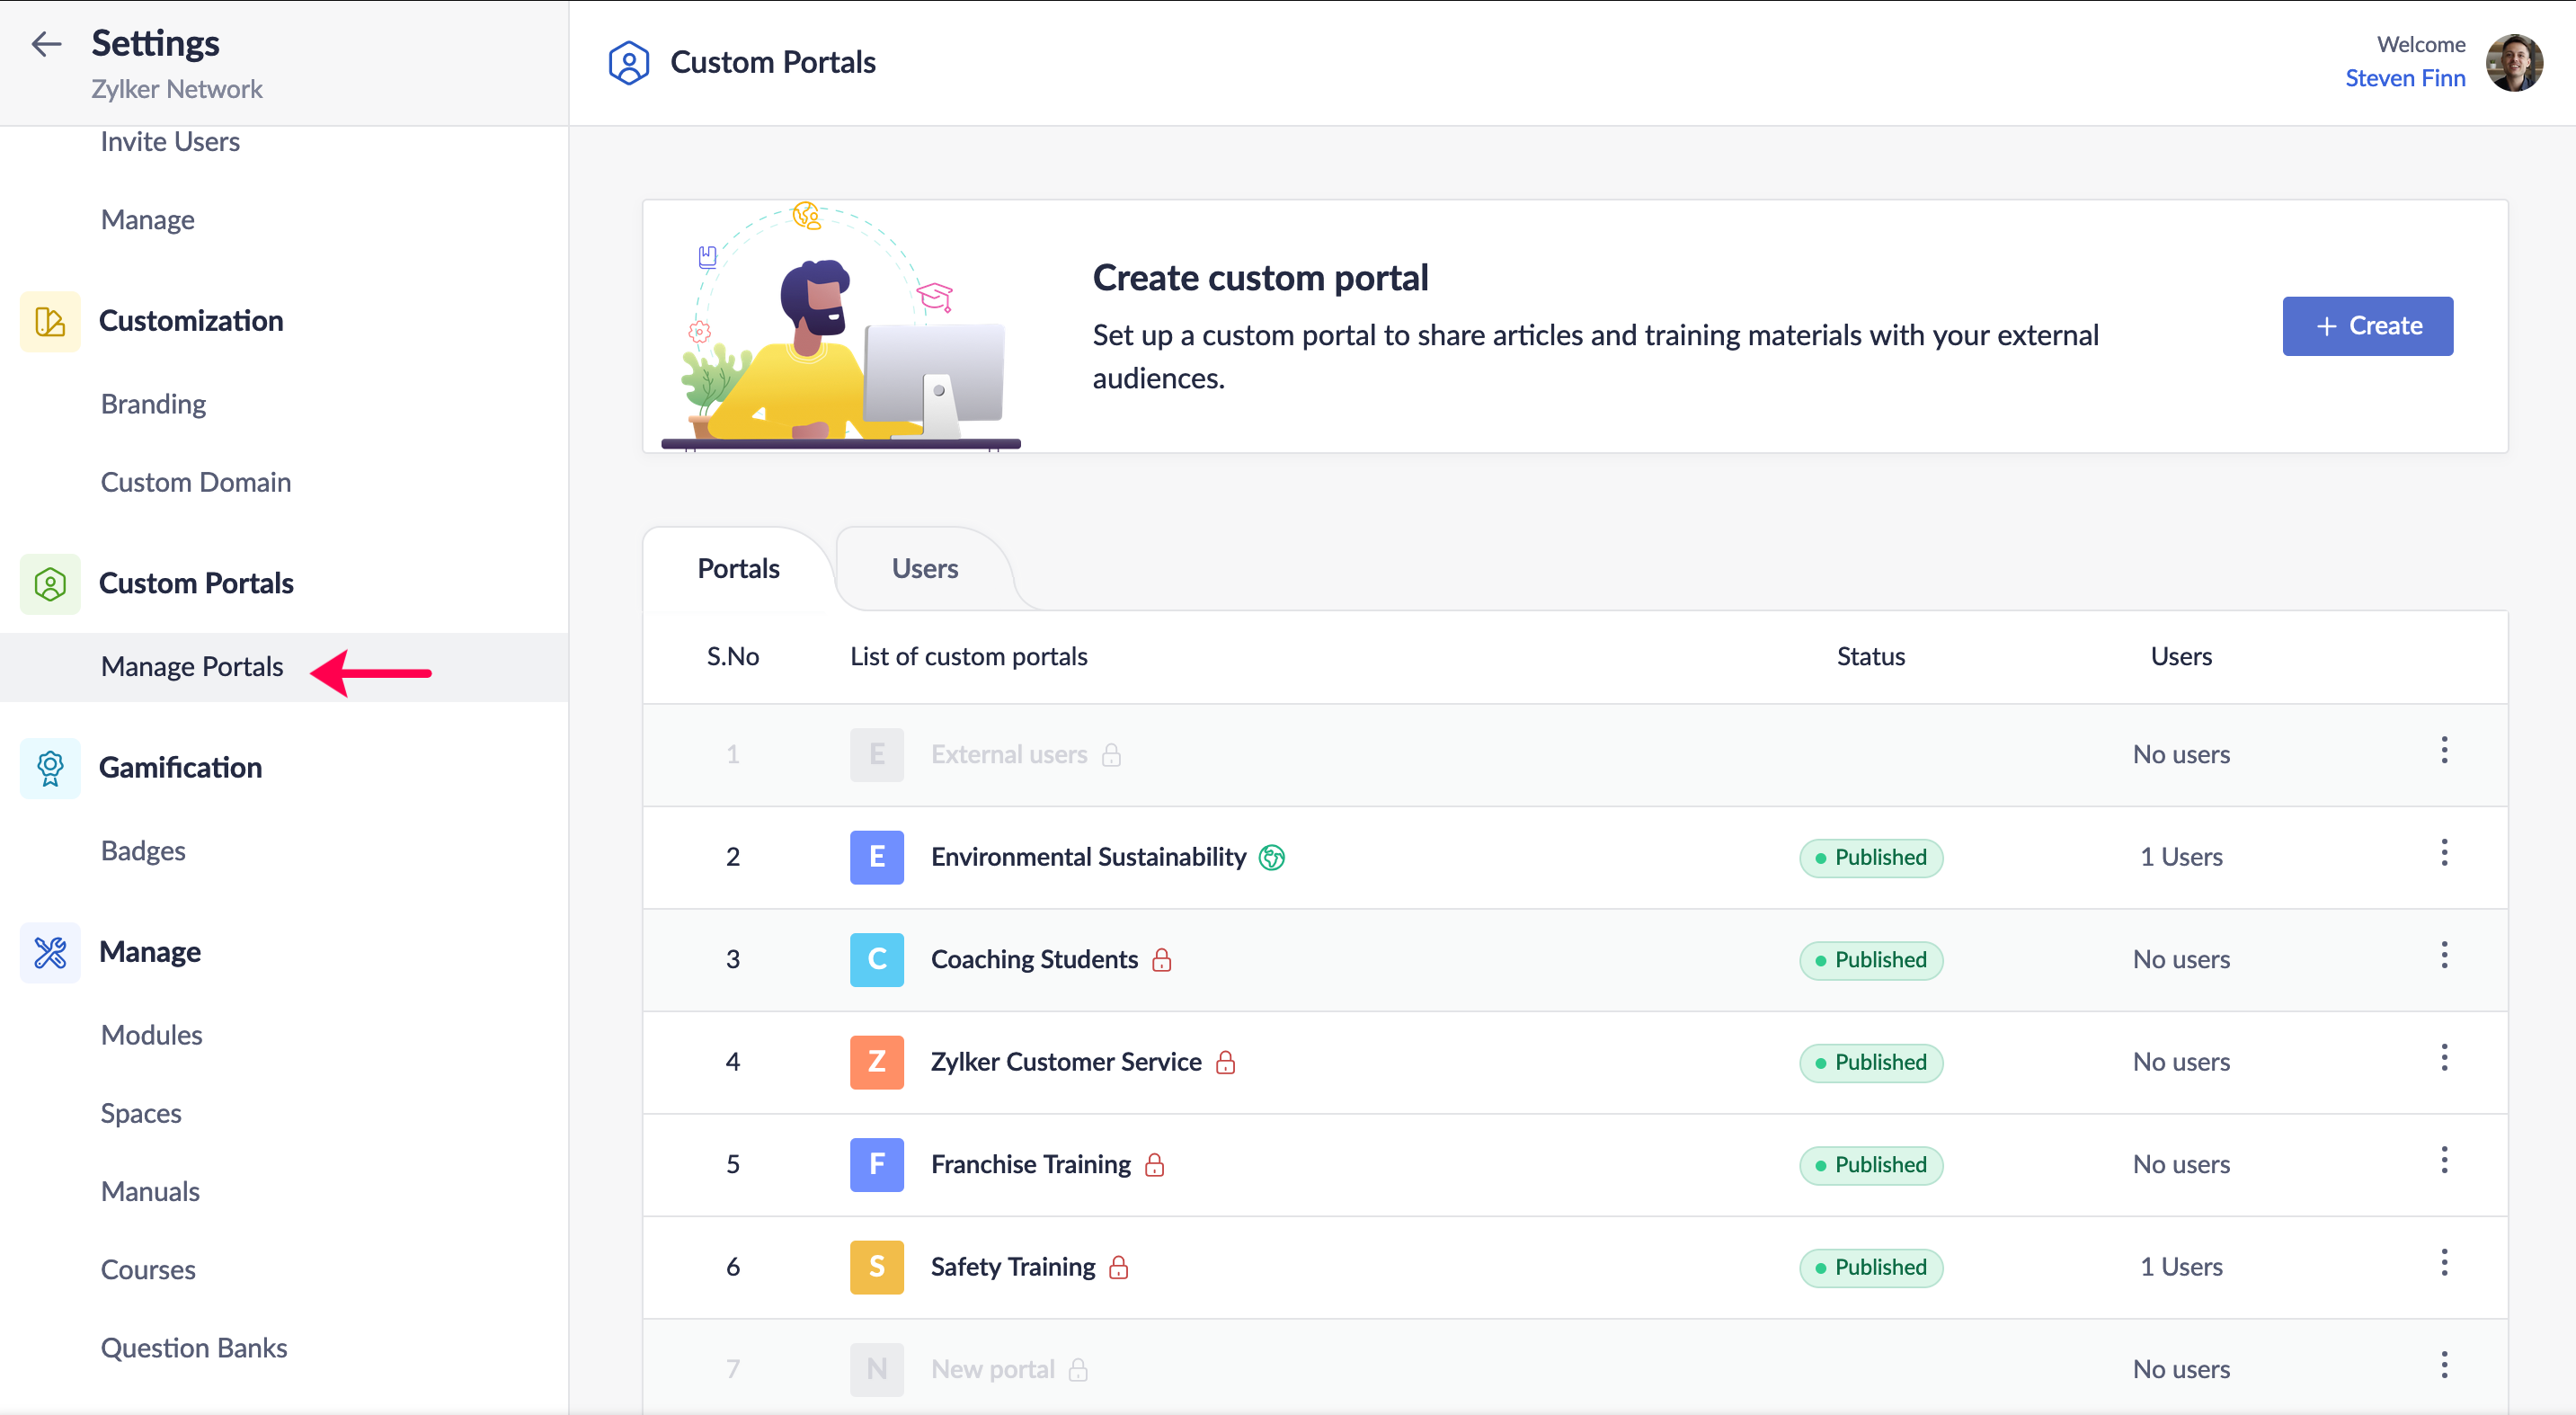Click the Manage tools icon
Image resolution: width=2576 pixels, height=1415 pixels.
pos(50,952)
